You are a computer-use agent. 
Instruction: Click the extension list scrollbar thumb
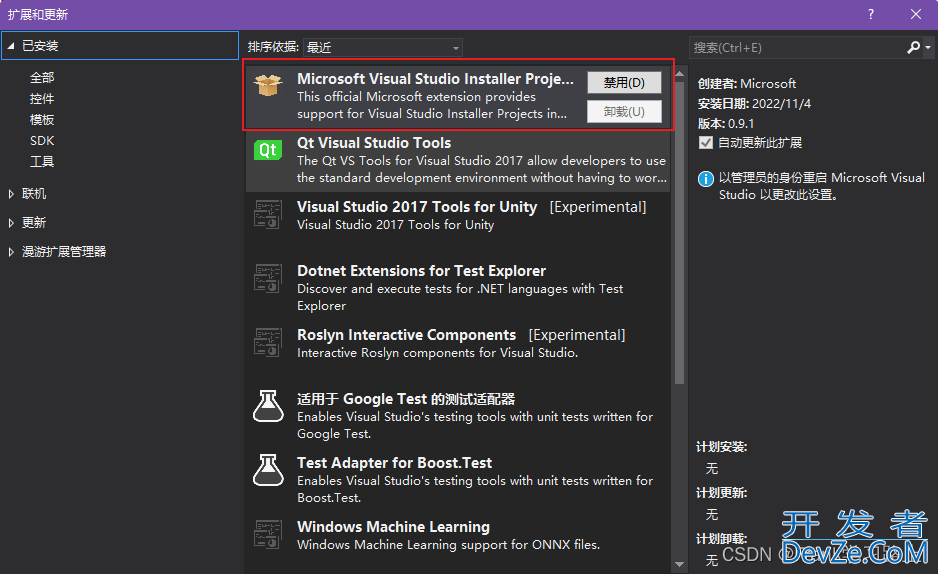[679, 233]
